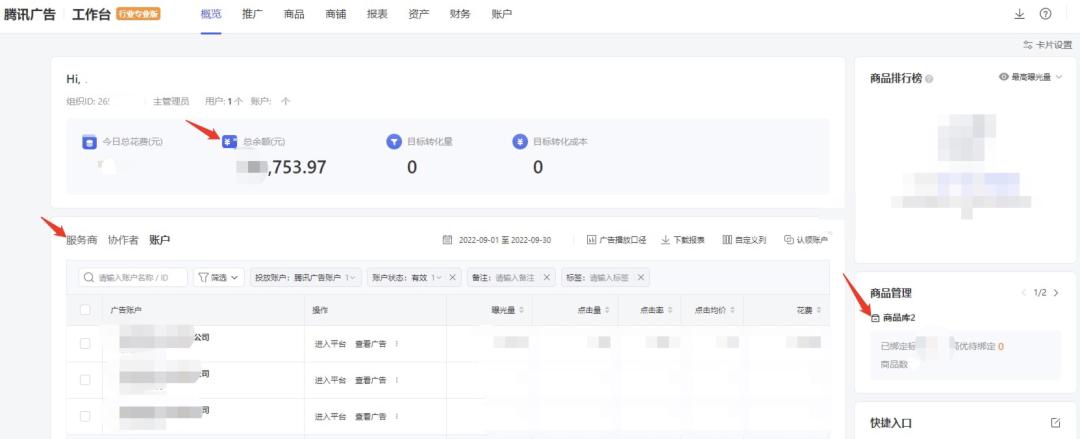
Task: Open the 财务 top navigation menu
Action: [460, 14]
